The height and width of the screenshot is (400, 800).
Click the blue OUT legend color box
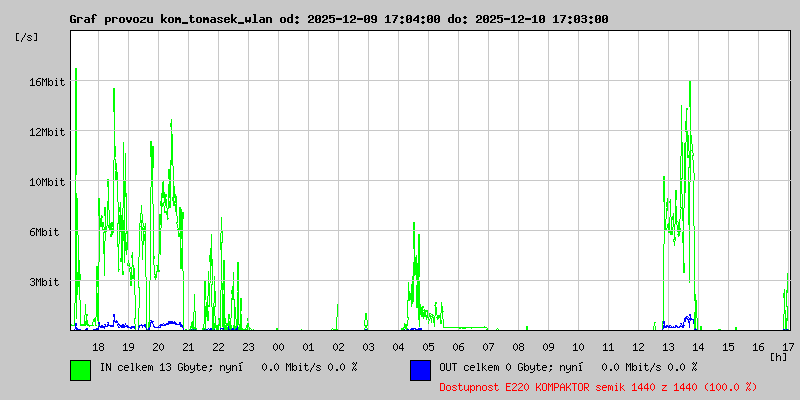[420, 370]
